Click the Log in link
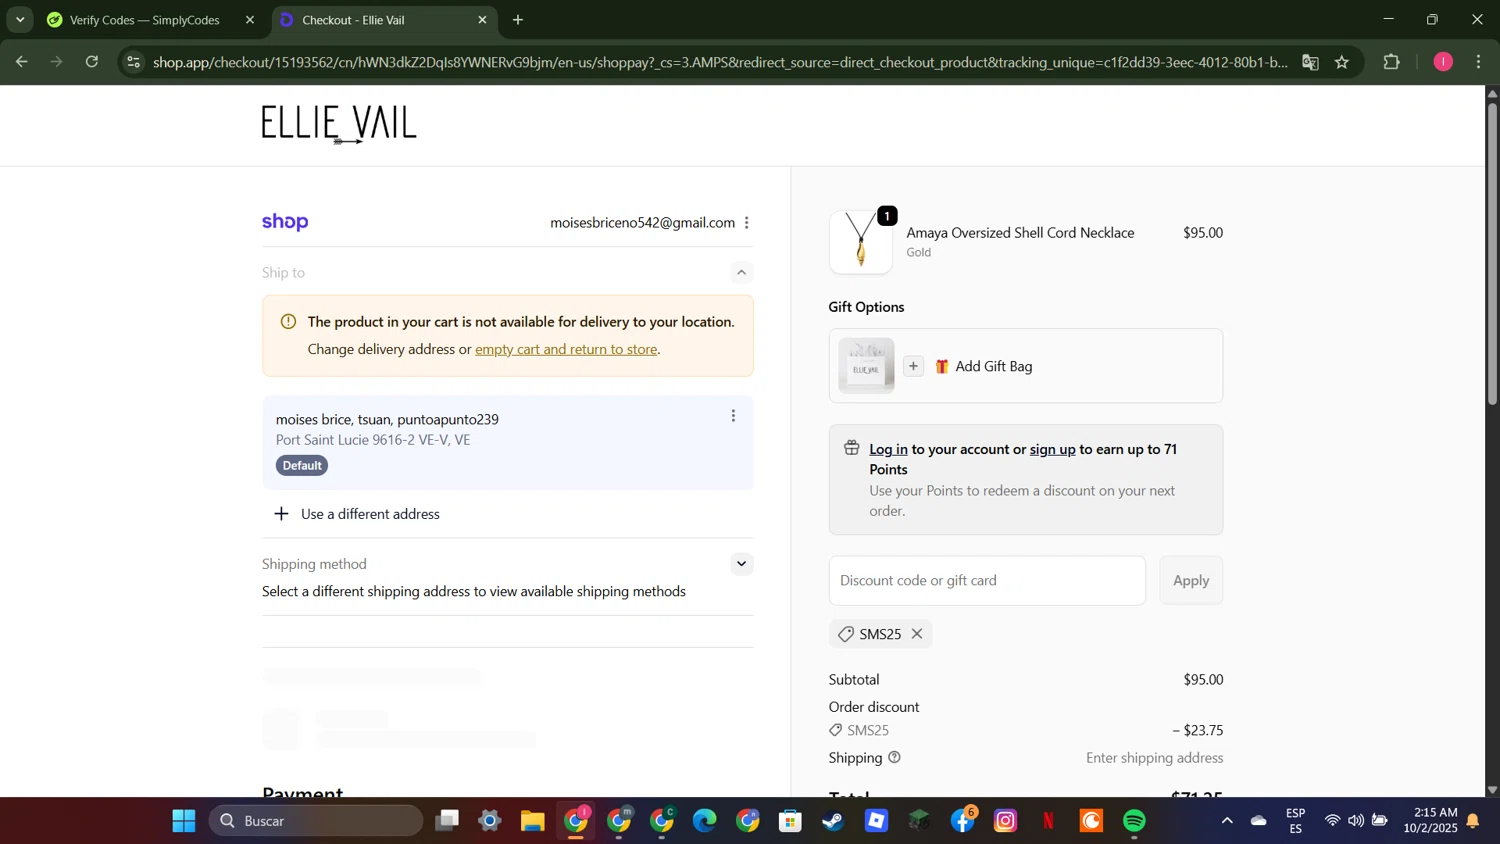Image resolution: width=1500 pixels, height=844 pixels. pyautogui.click(x=888, y=449)
